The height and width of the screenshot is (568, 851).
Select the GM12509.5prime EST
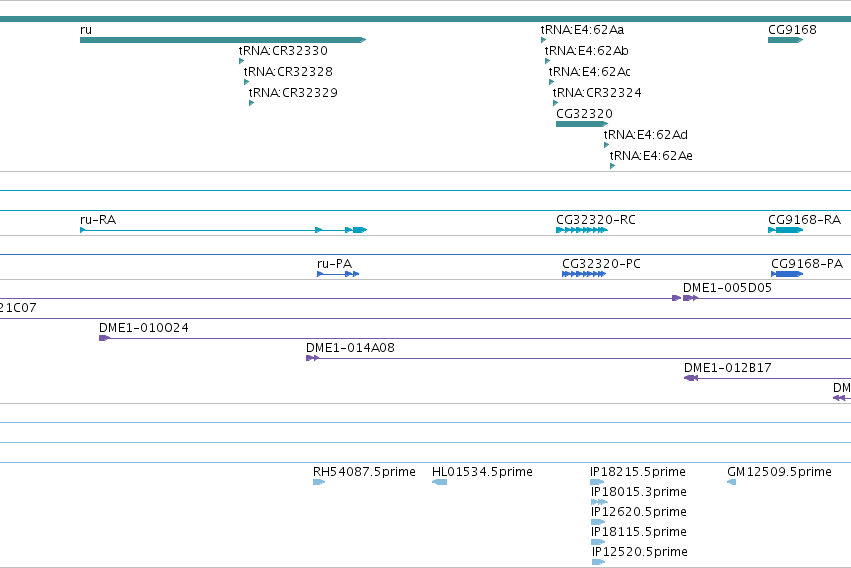pos(732,482)
